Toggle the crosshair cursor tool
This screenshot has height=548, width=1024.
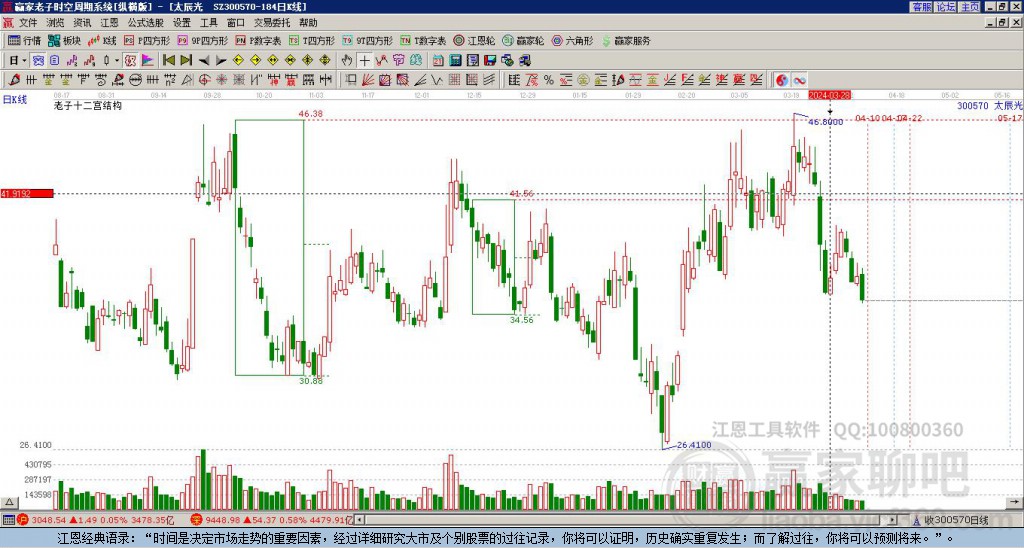pyautogui.click(x=364, y=61)
